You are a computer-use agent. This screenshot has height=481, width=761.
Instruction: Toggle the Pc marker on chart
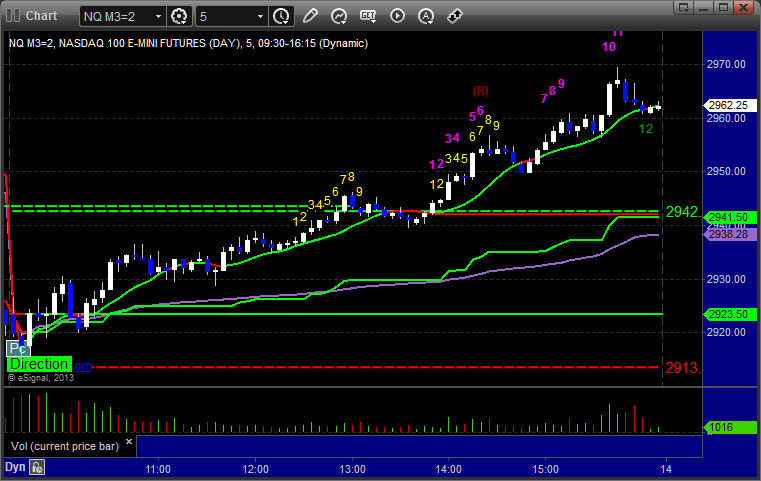pos(16,349)
